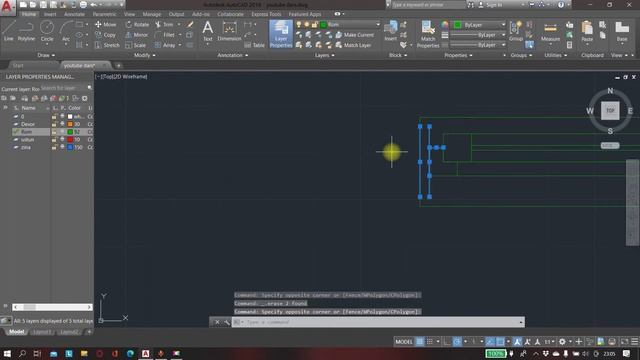Activate the Array command

coord(165,45)
